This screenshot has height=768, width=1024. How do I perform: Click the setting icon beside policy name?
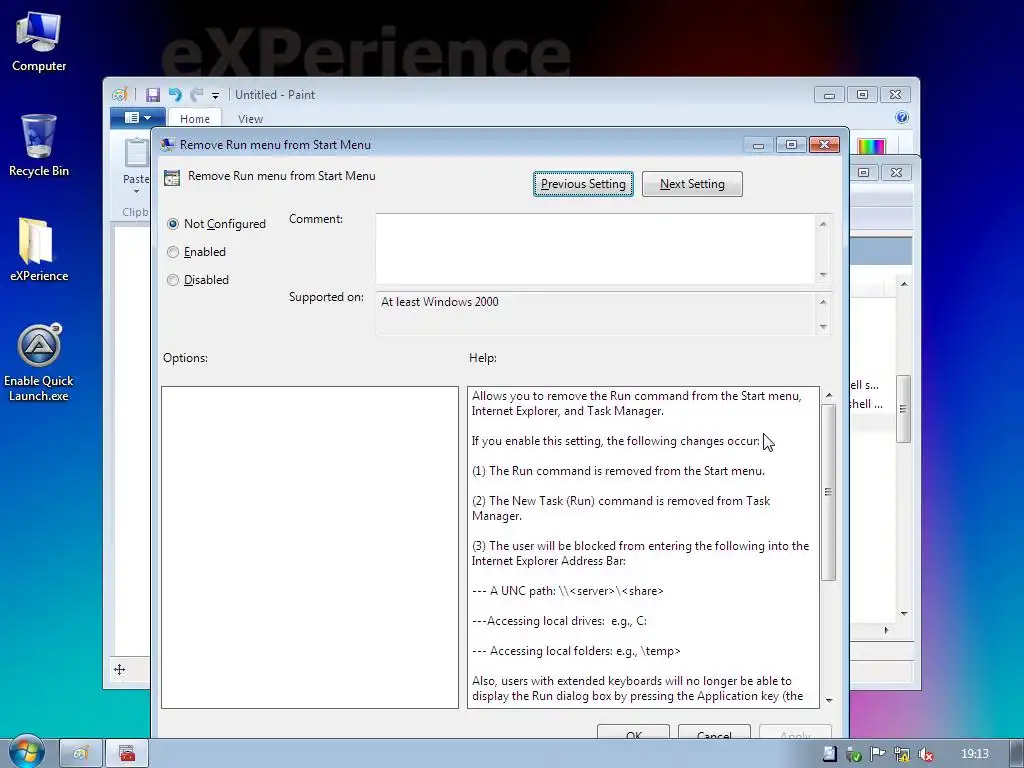tap(172, 178)
